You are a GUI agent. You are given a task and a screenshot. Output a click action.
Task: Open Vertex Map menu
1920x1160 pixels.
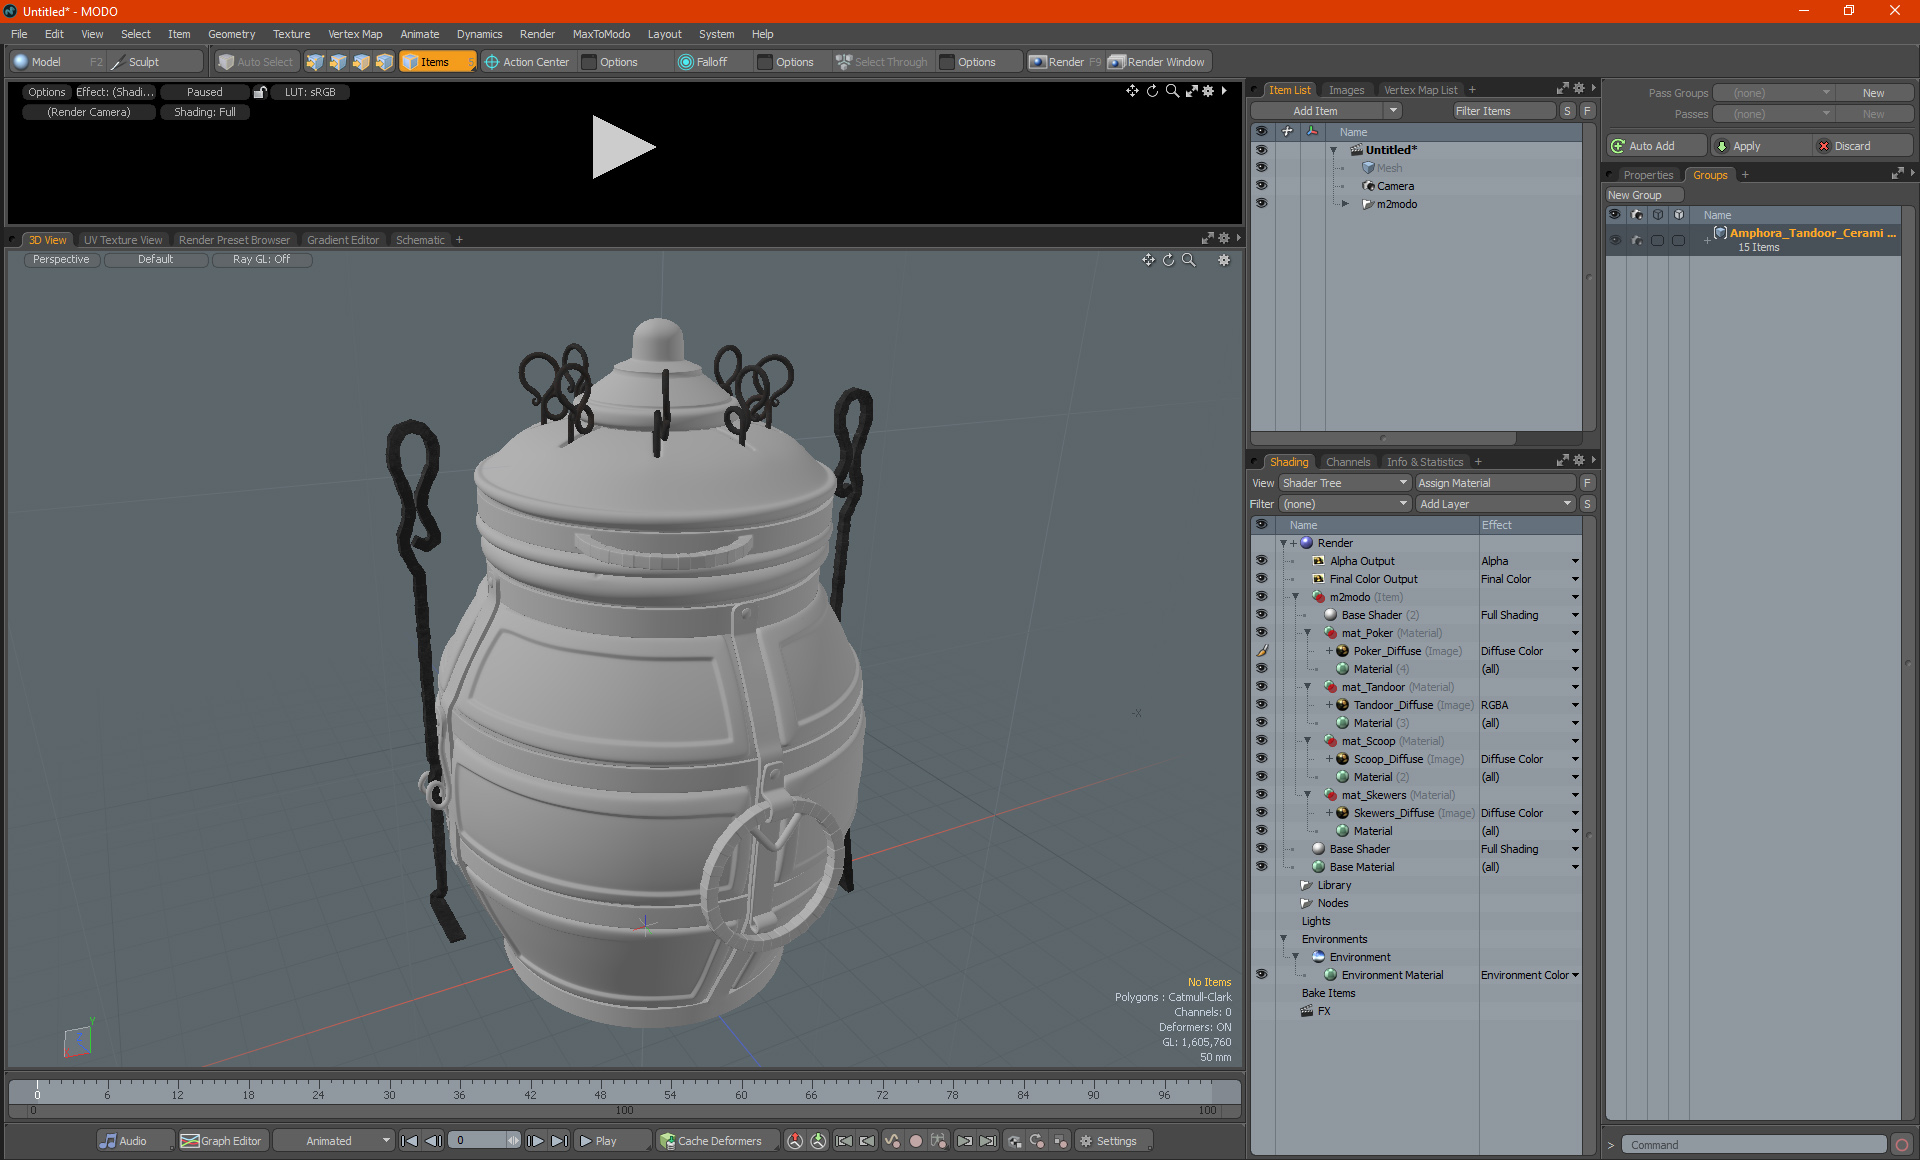click(355, 34)
